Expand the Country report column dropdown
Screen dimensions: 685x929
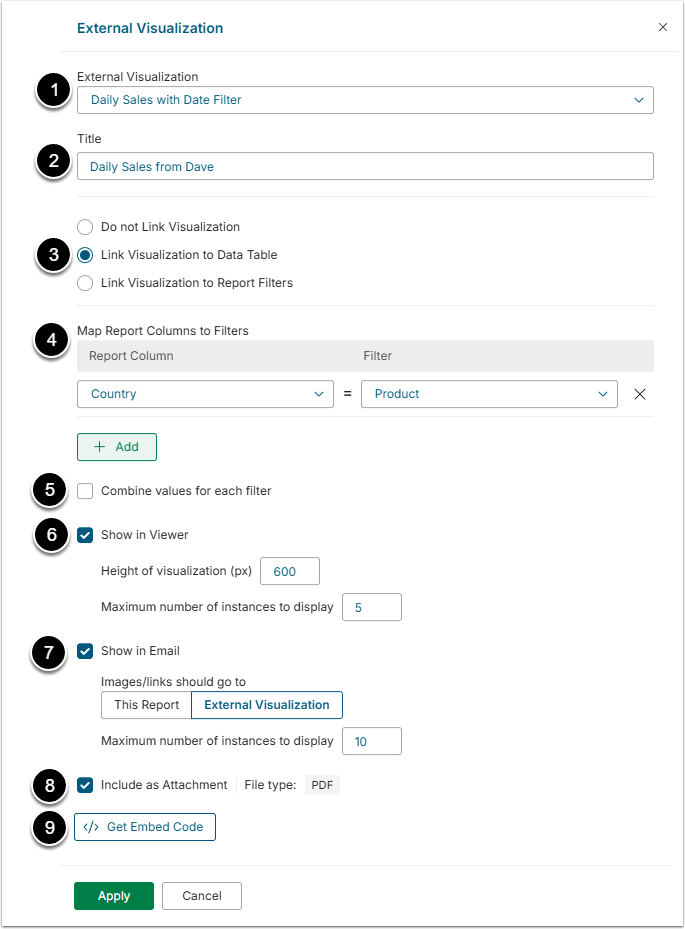click(x=205, y=394)
